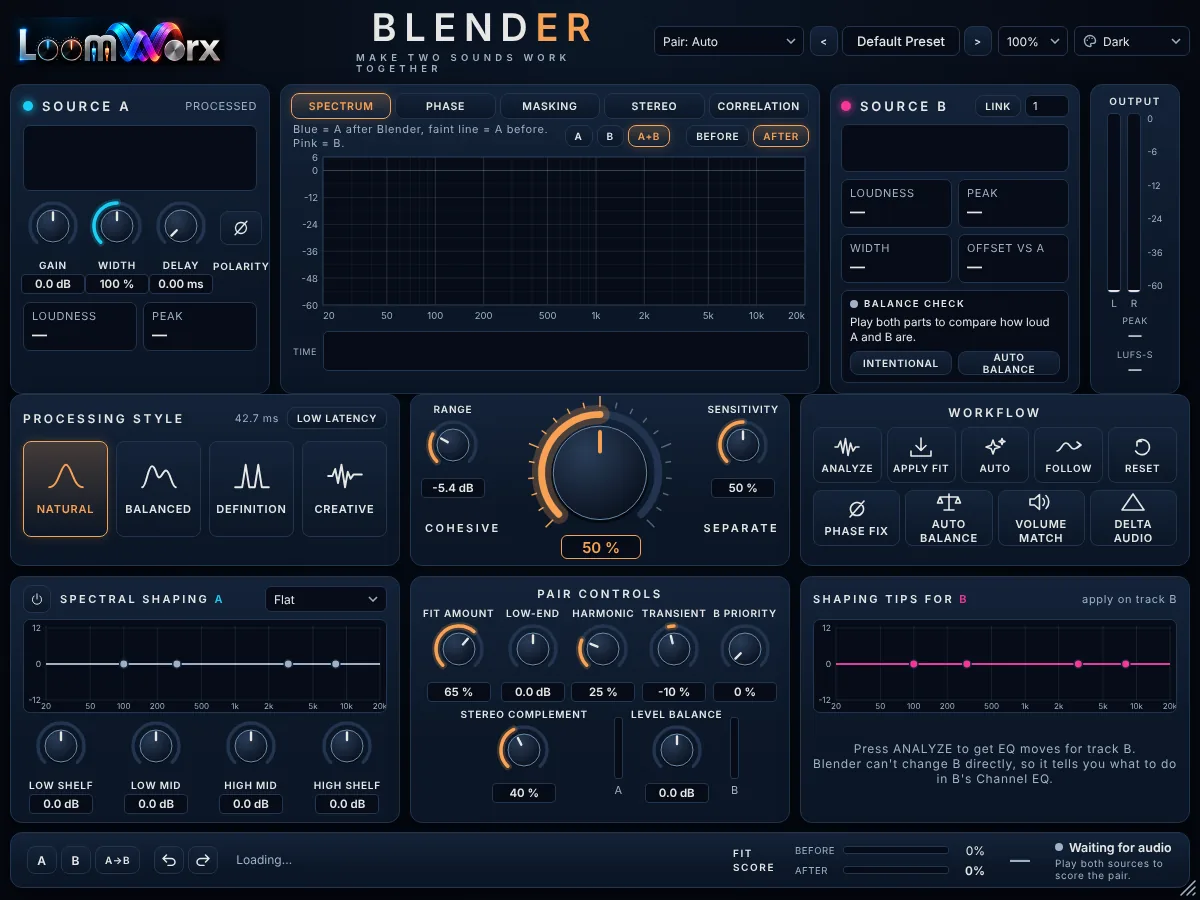Open the 100% zoom scale dropdown
This screenshot has width=1200, height=900.
1032,42
